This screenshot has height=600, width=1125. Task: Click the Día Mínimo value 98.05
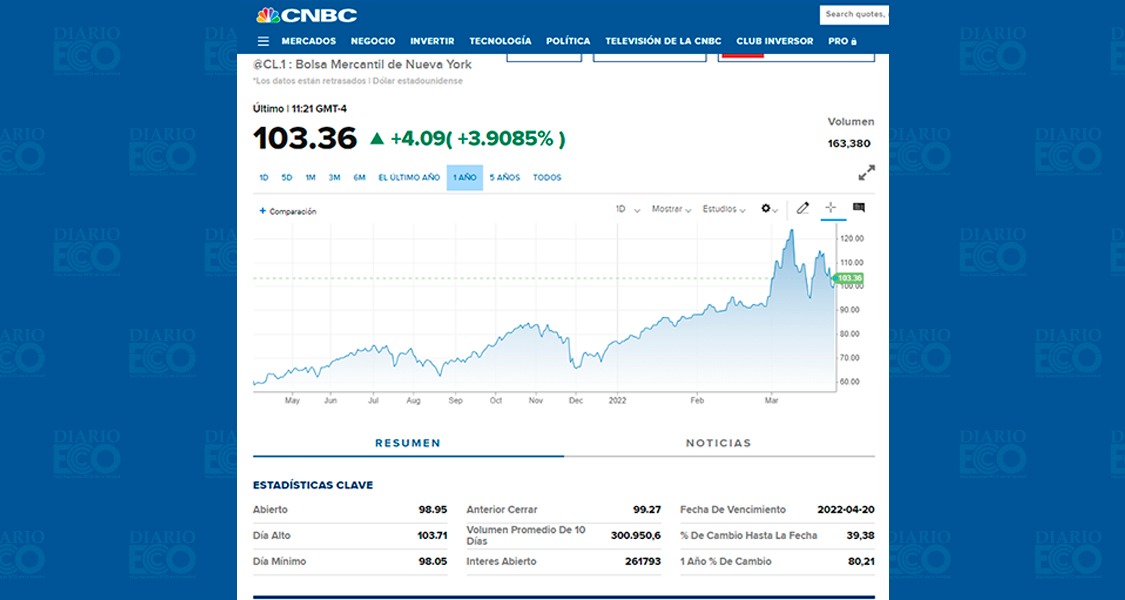coord(433,561)
